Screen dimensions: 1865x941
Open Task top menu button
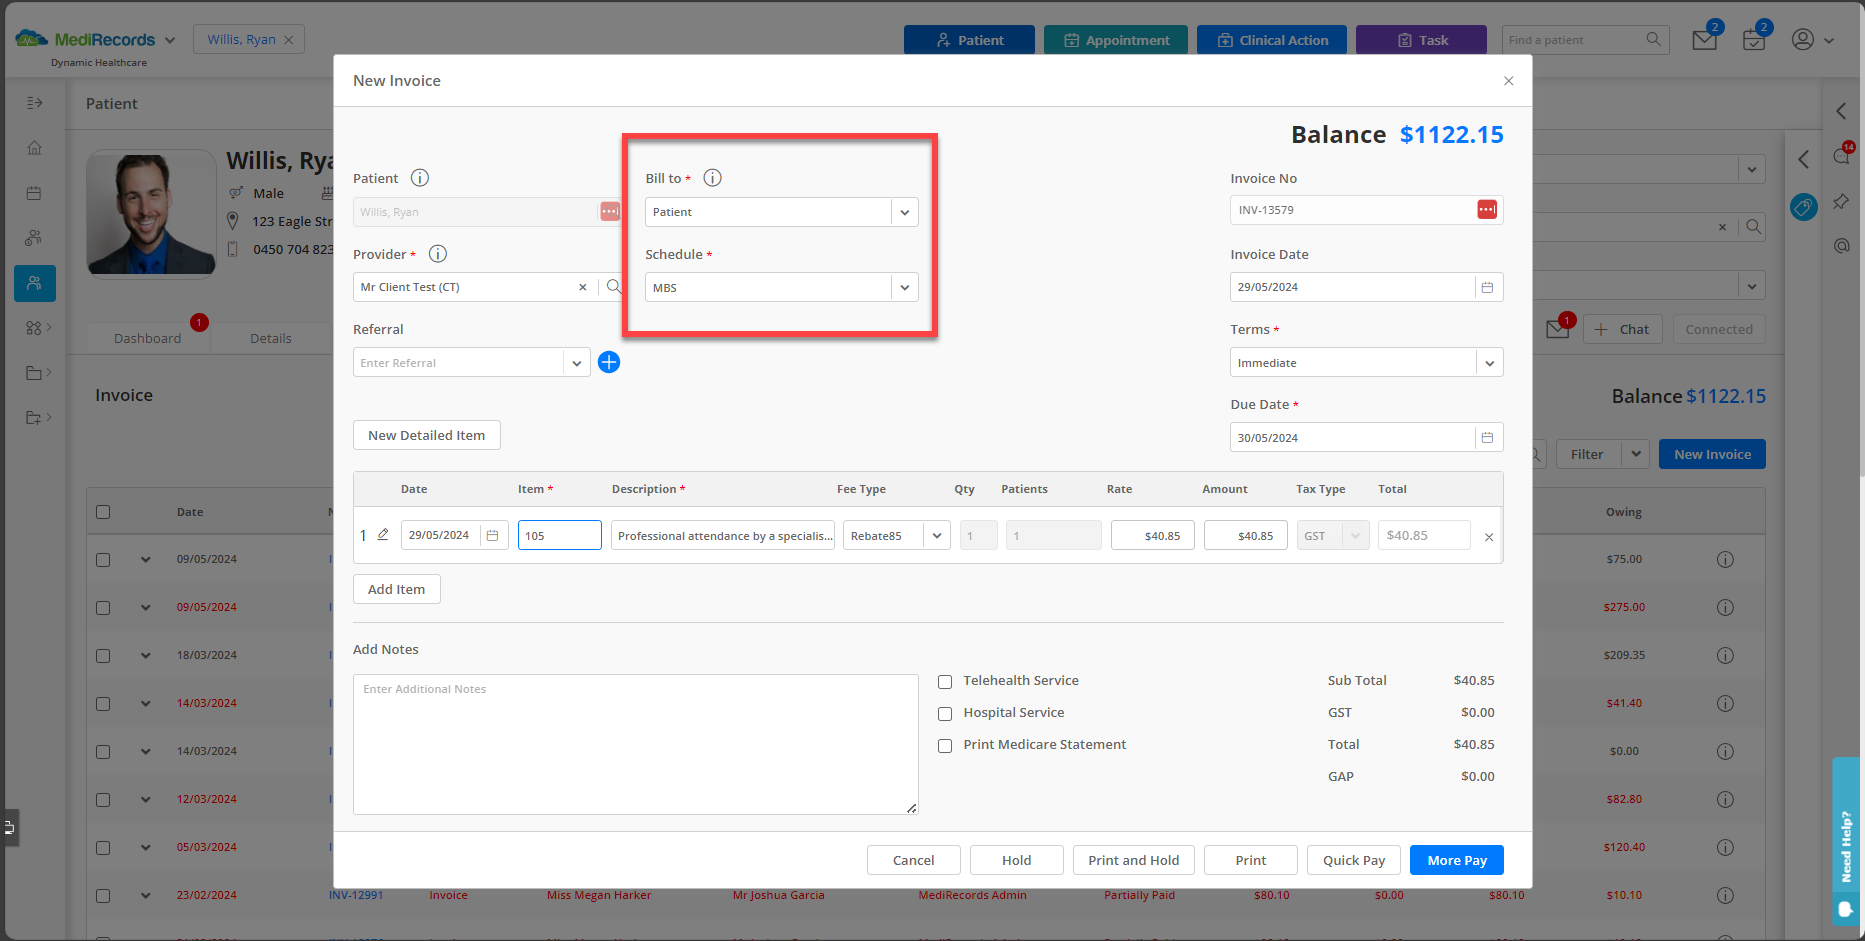(x=1421, y=40)
